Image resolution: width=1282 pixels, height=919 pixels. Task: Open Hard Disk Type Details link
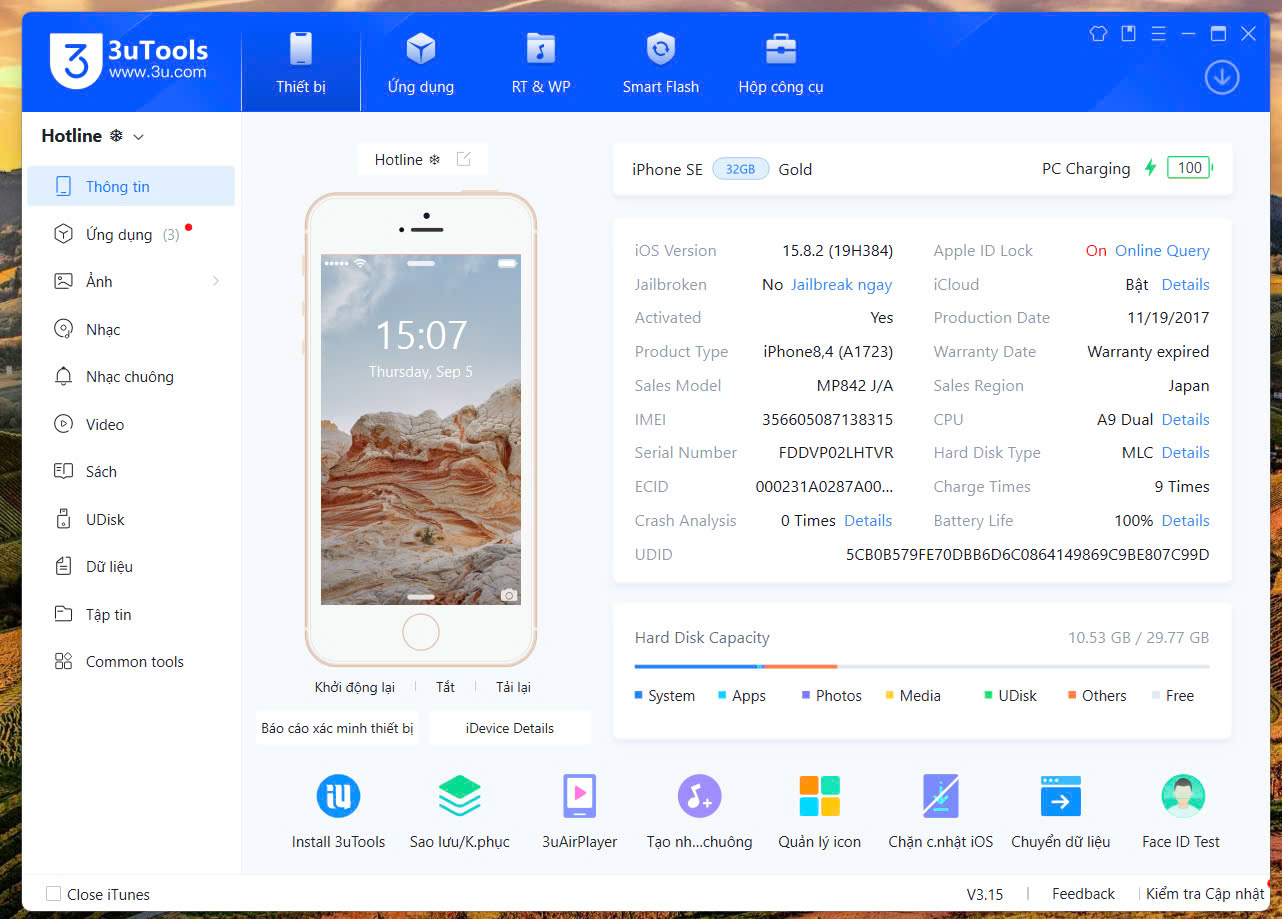tap(1186, 452)
